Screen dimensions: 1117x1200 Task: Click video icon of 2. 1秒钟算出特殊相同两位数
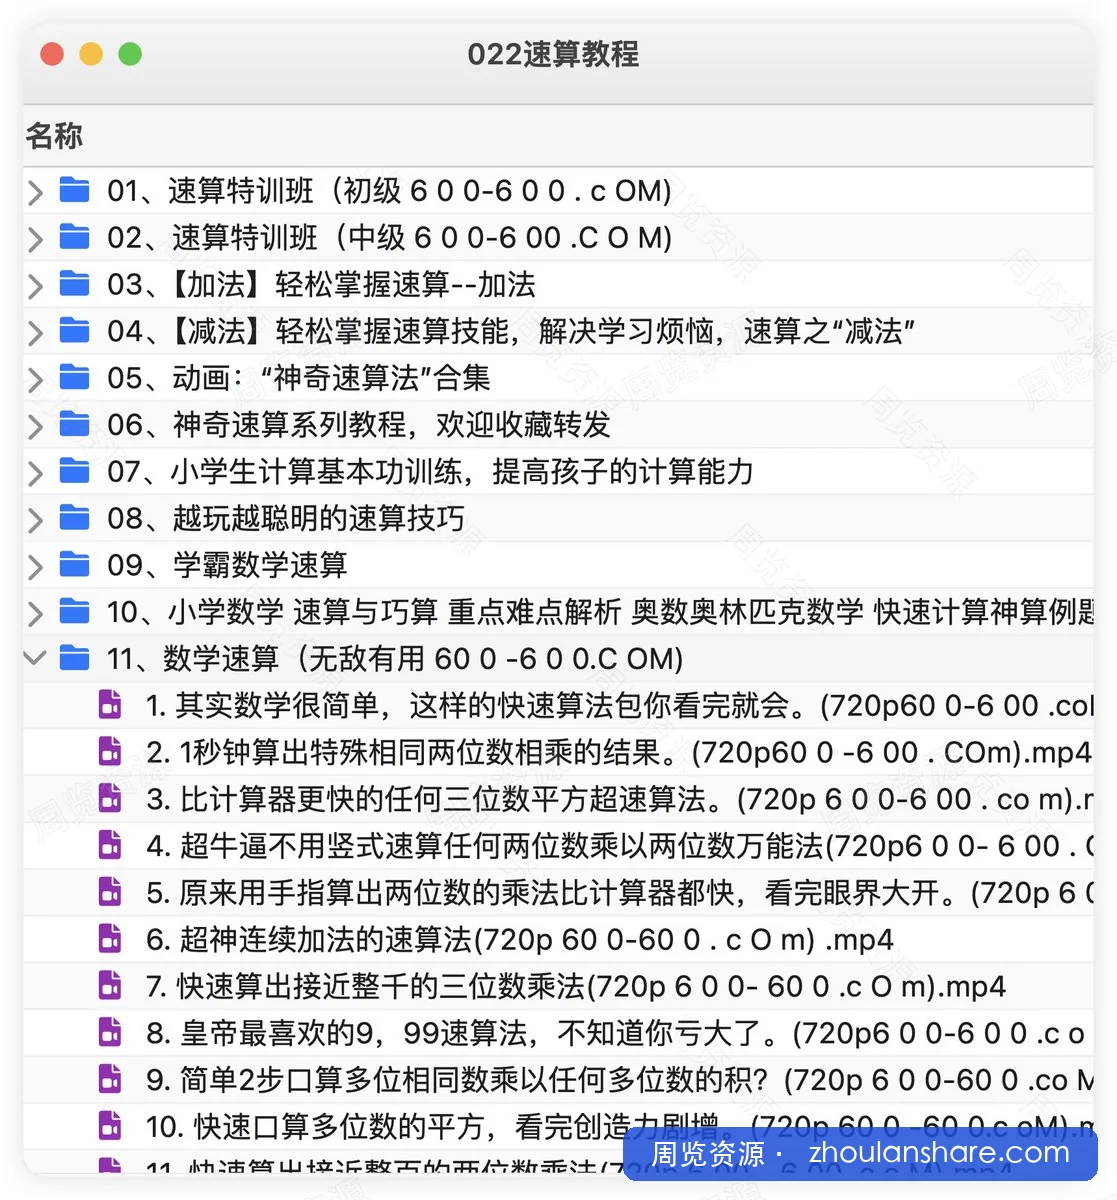[x=110, y=752]
